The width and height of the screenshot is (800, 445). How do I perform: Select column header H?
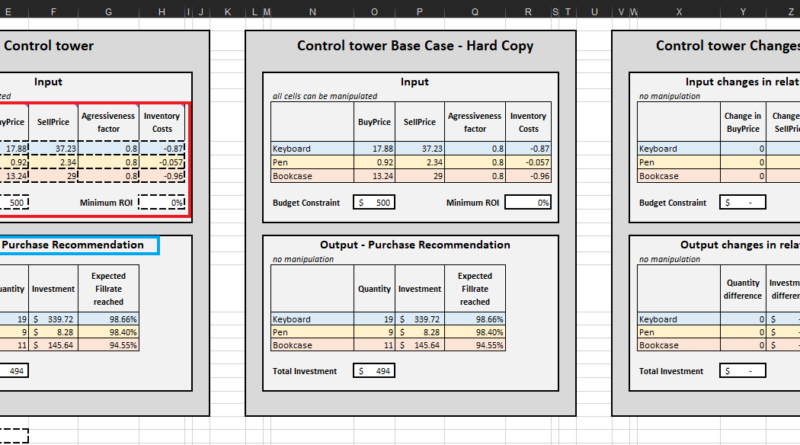tap(162, 12)
